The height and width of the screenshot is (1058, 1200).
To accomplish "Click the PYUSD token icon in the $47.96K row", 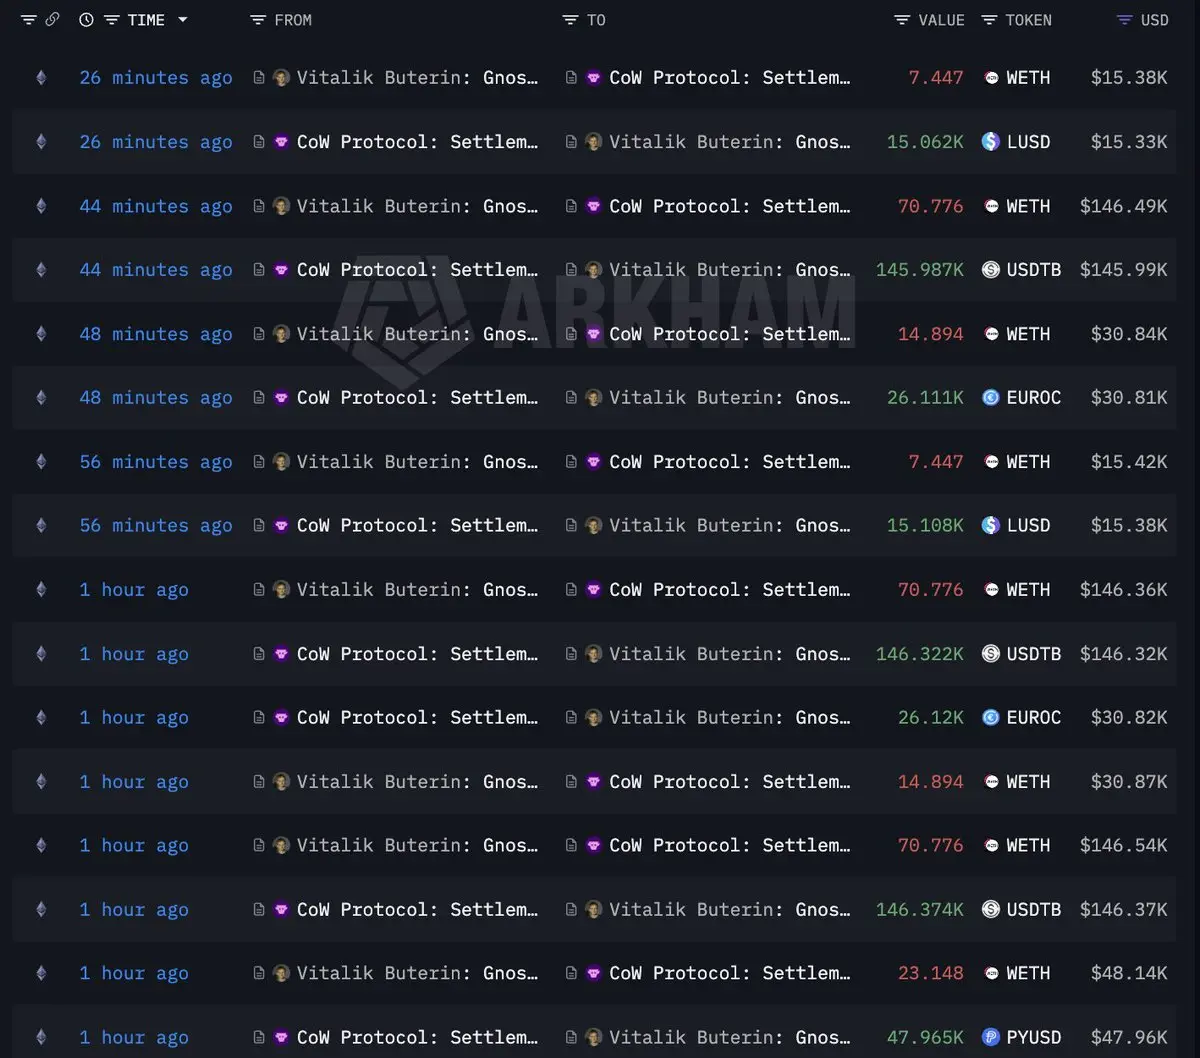I will click(991, 1037).
